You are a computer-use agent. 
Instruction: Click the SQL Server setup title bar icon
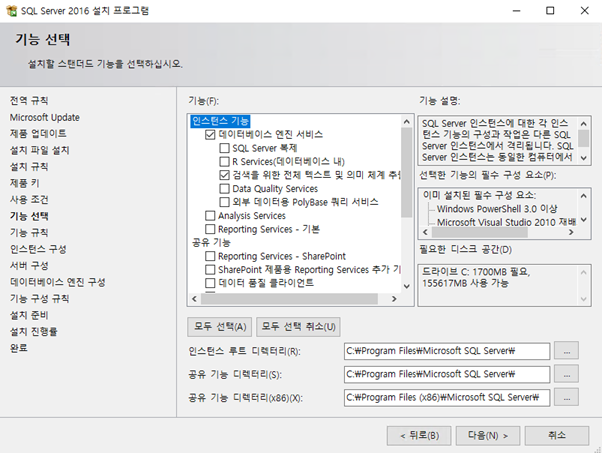click(12, 11)
